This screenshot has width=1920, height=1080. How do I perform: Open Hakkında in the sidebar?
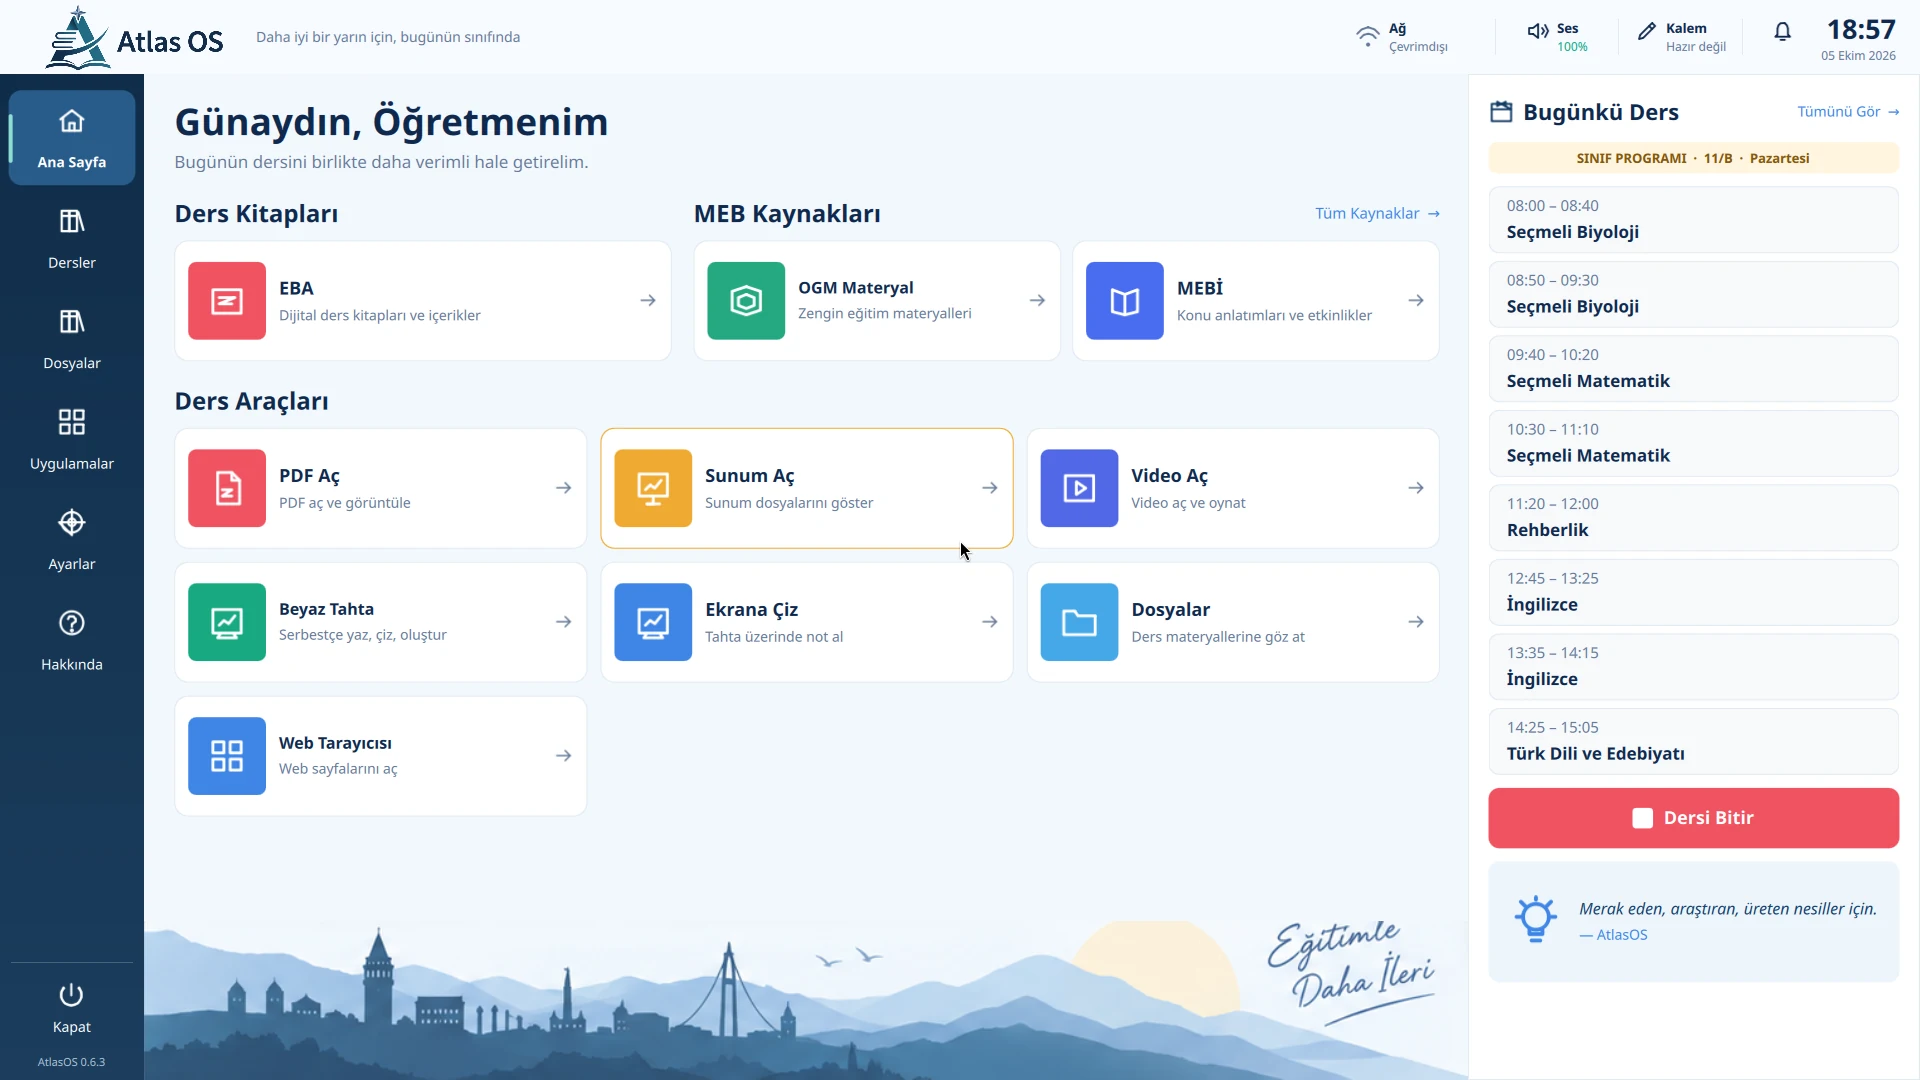[72, 641]
